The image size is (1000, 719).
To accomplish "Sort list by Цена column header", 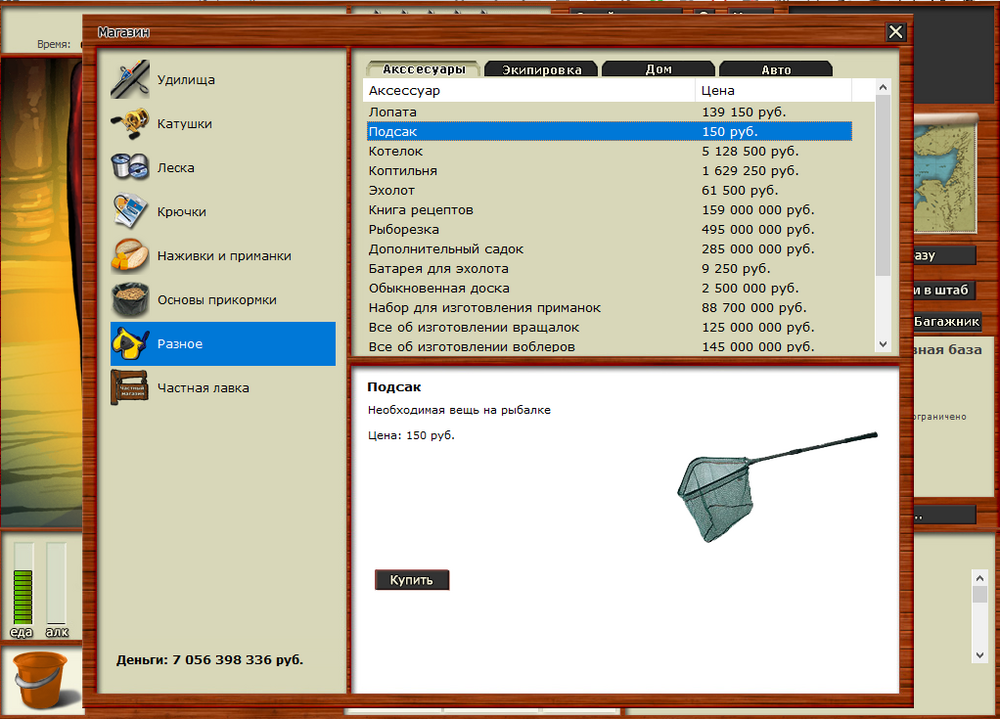I will coord(773,91).
